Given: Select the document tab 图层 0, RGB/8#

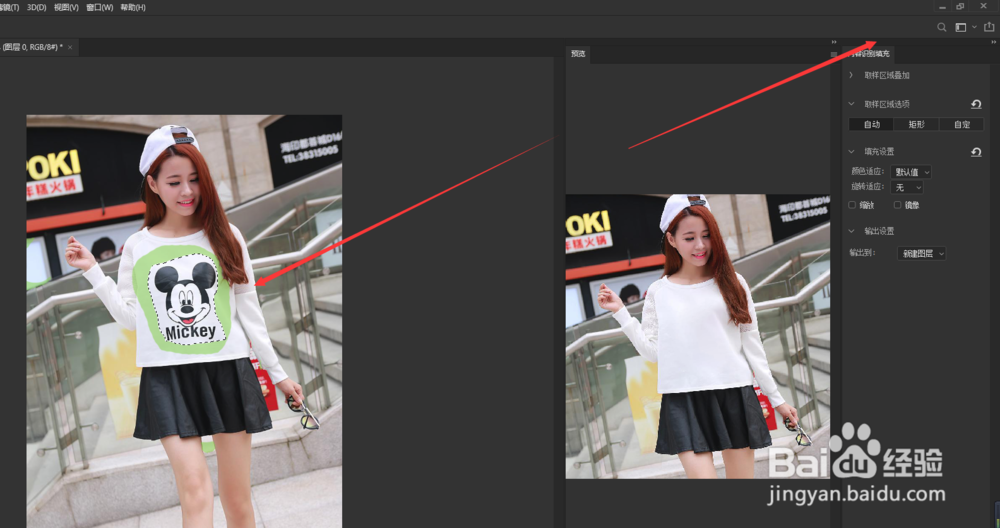Looking at the screenshot, I should click(x=33, y=47).
